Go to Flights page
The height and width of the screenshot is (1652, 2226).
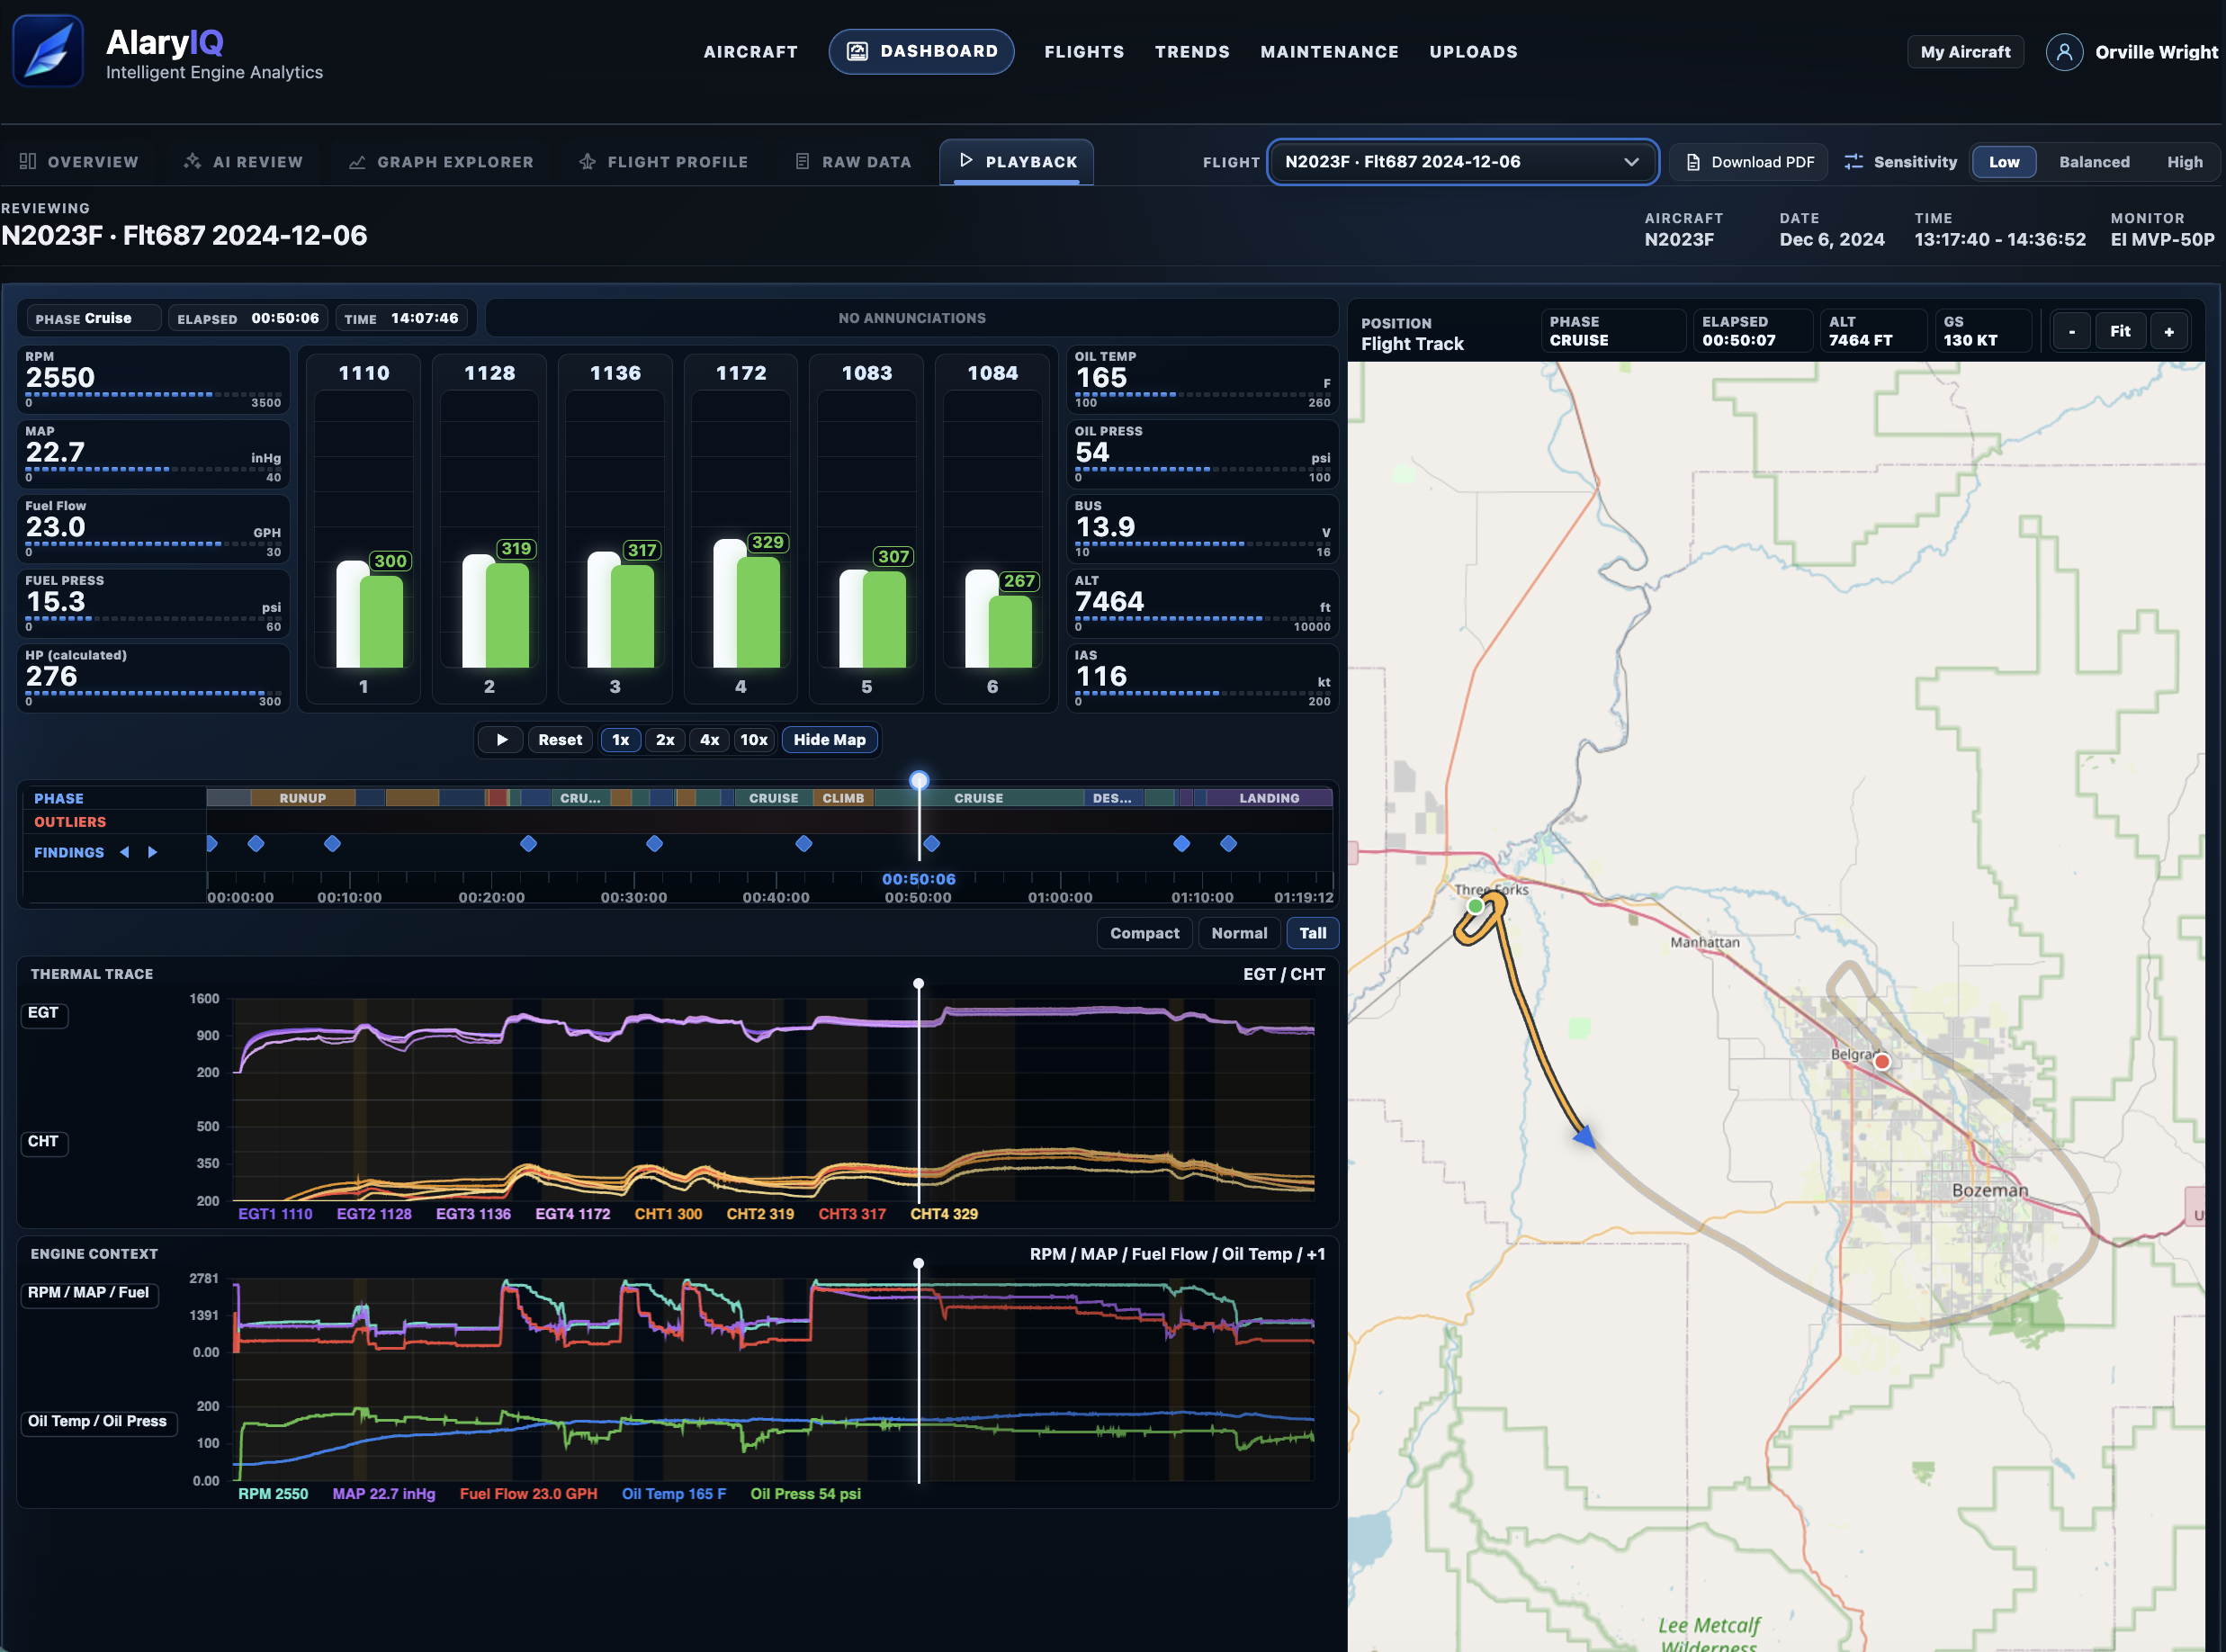tap(1084, 52)
